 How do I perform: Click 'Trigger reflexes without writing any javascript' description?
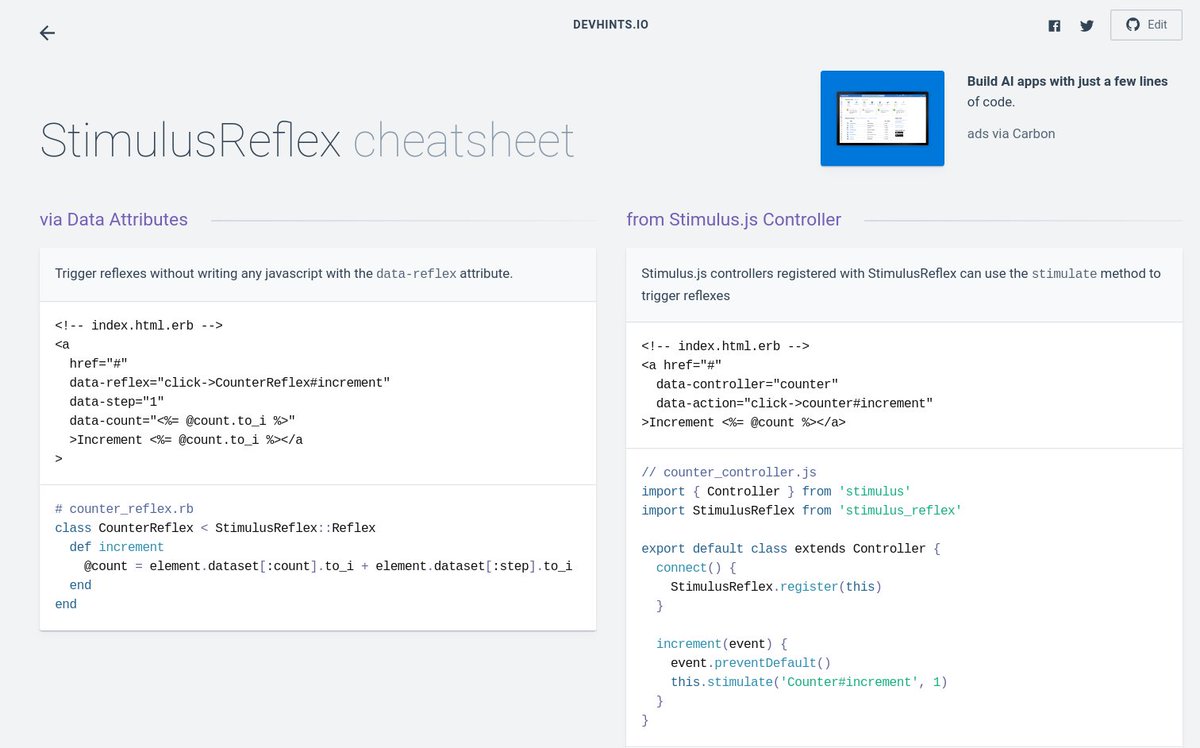pos(283,273)
